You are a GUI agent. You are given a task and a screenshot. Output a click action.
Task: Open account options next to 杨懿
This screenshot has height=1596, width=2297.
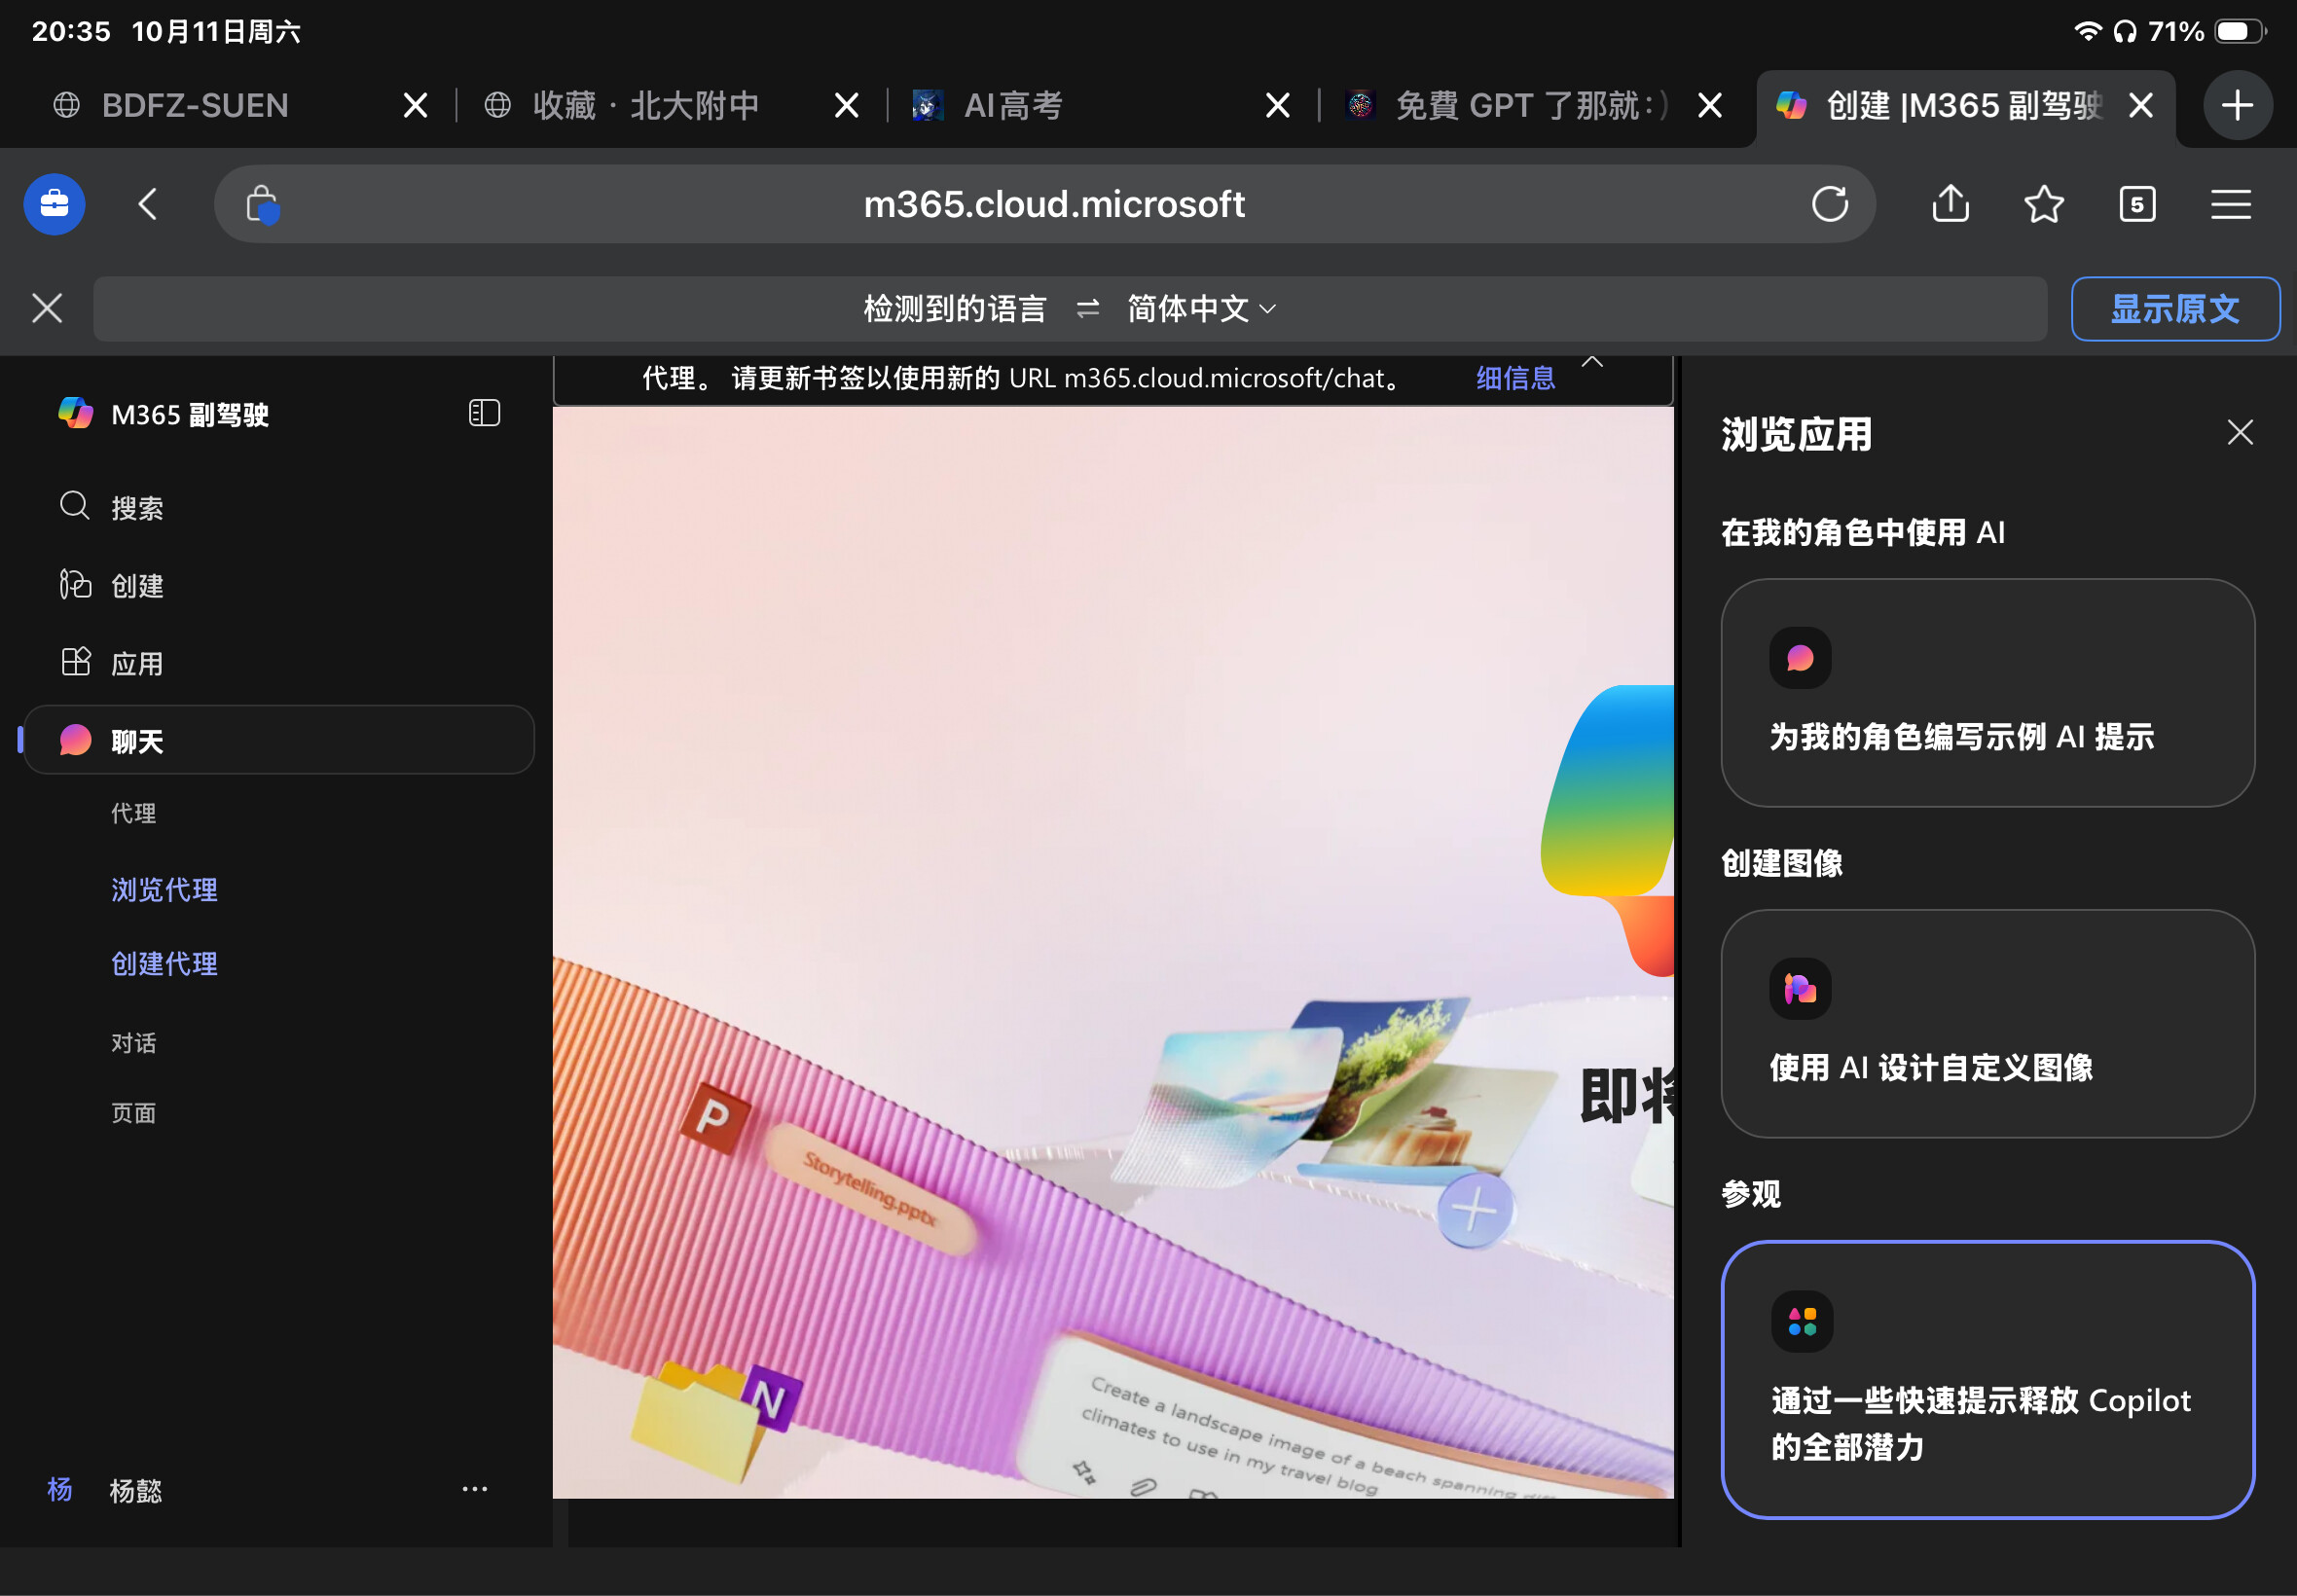[x=474, y=1489]
